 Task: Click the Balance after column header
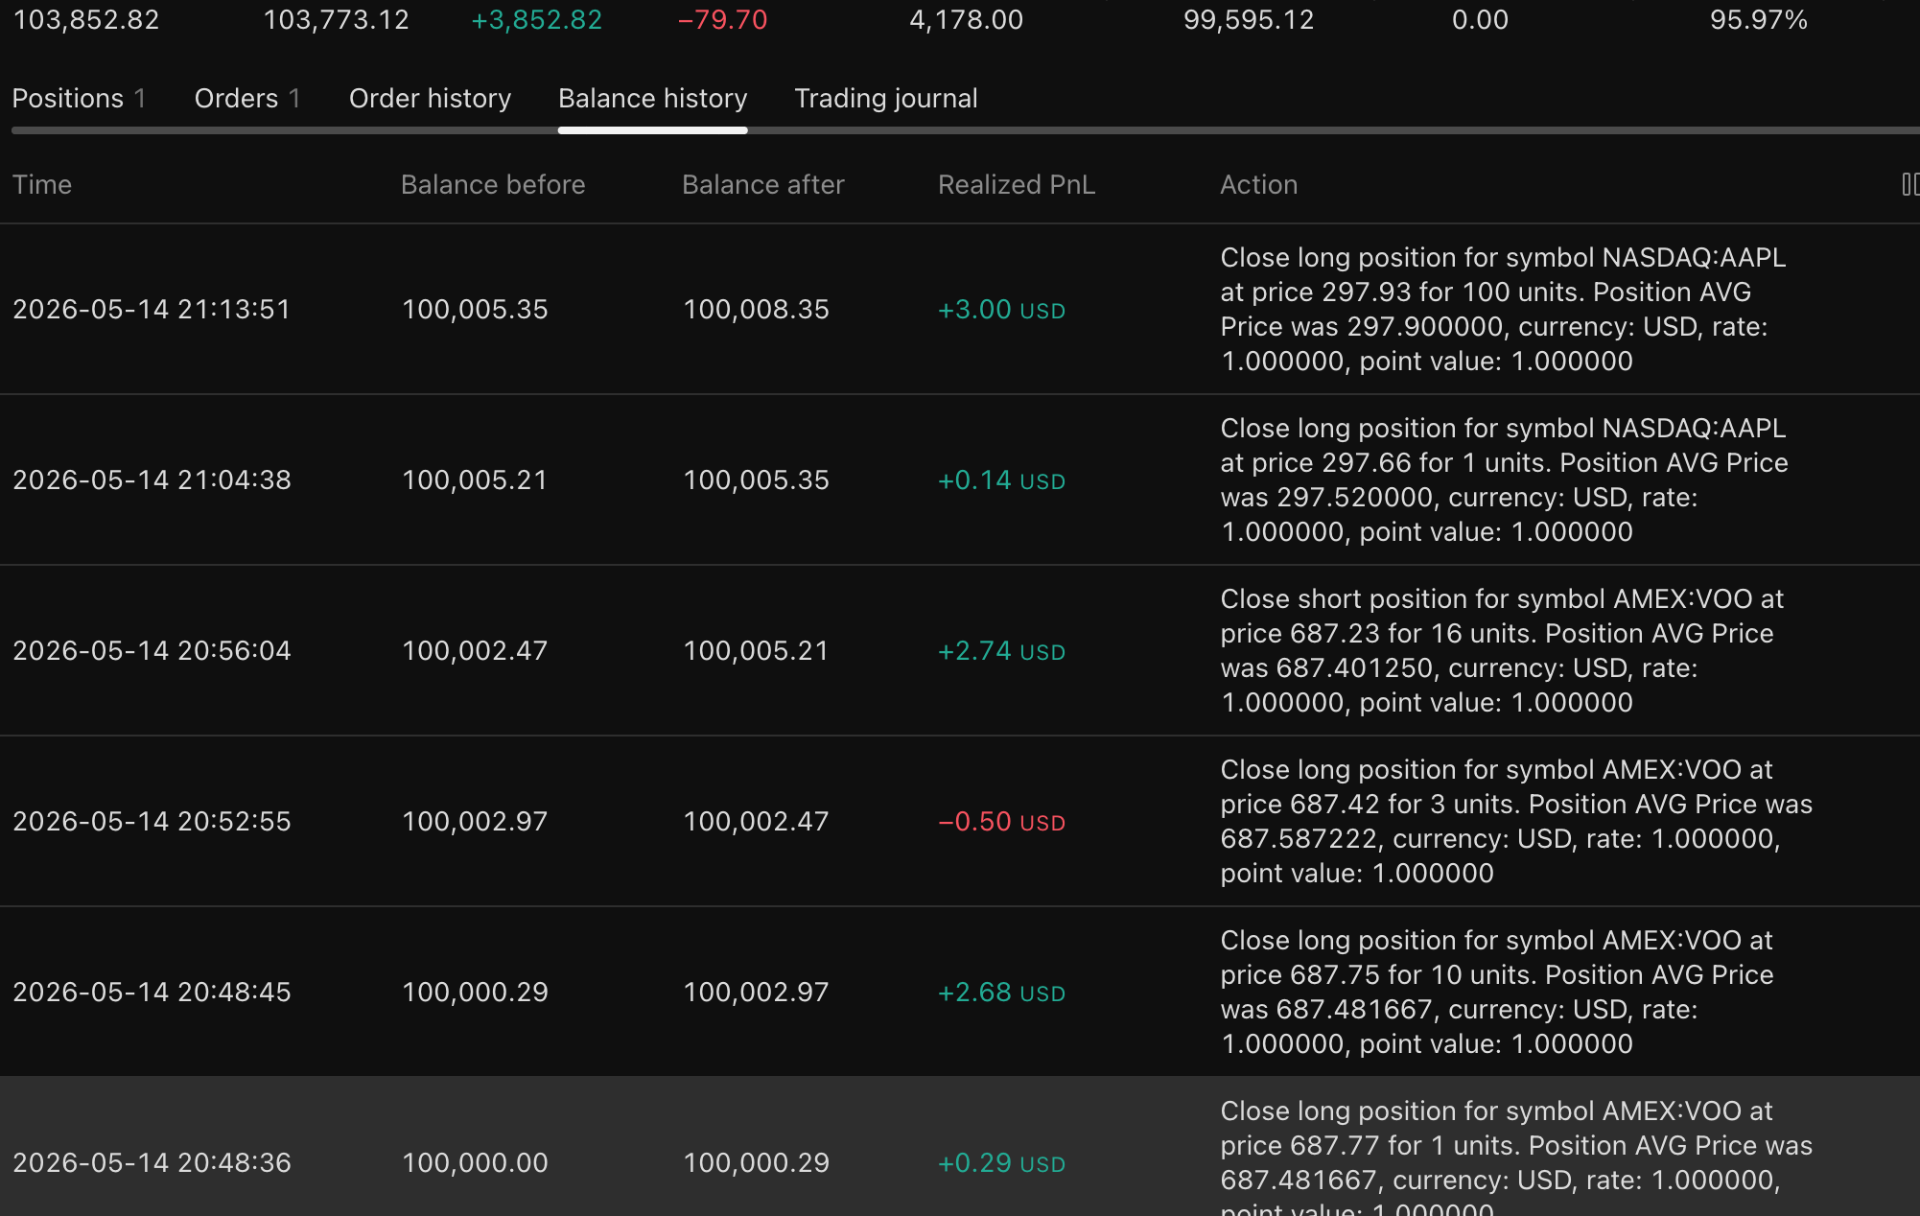(763, 184)
